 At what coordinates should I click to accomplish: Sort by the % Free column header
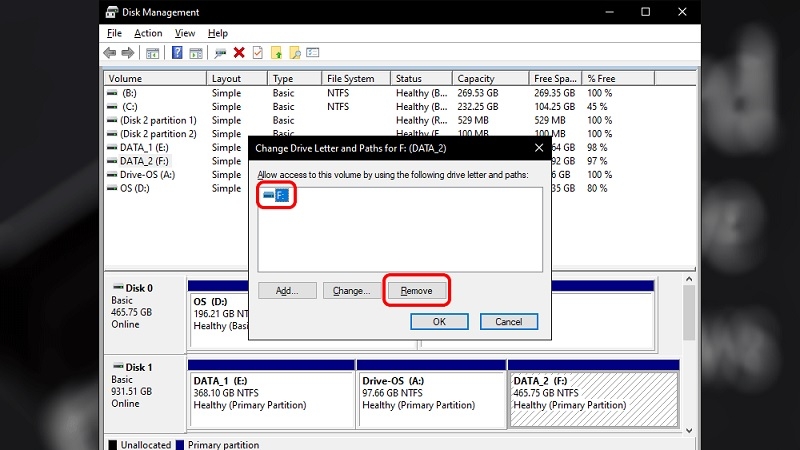[x=618, y=79]
